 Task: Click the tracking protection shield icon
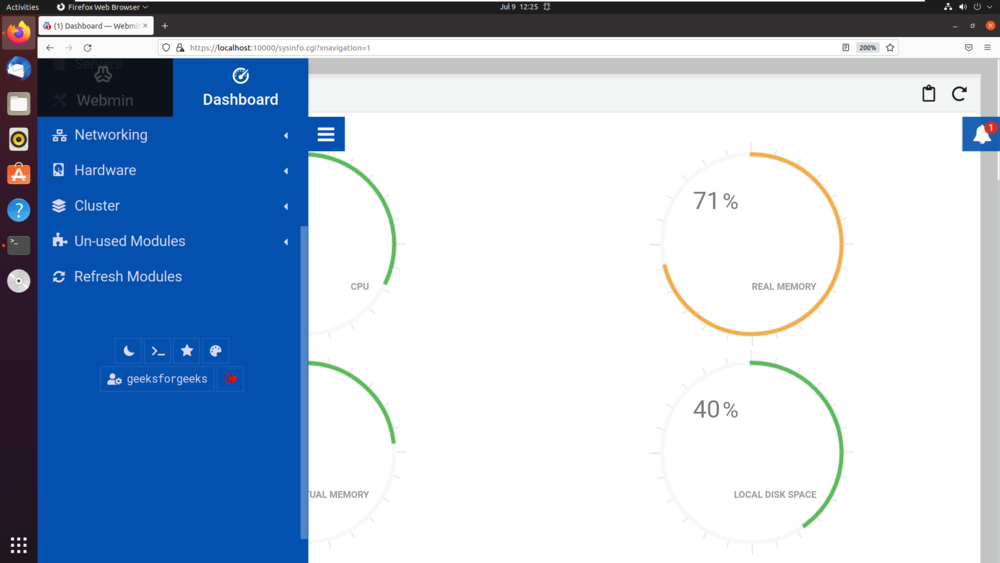(166, 48)
